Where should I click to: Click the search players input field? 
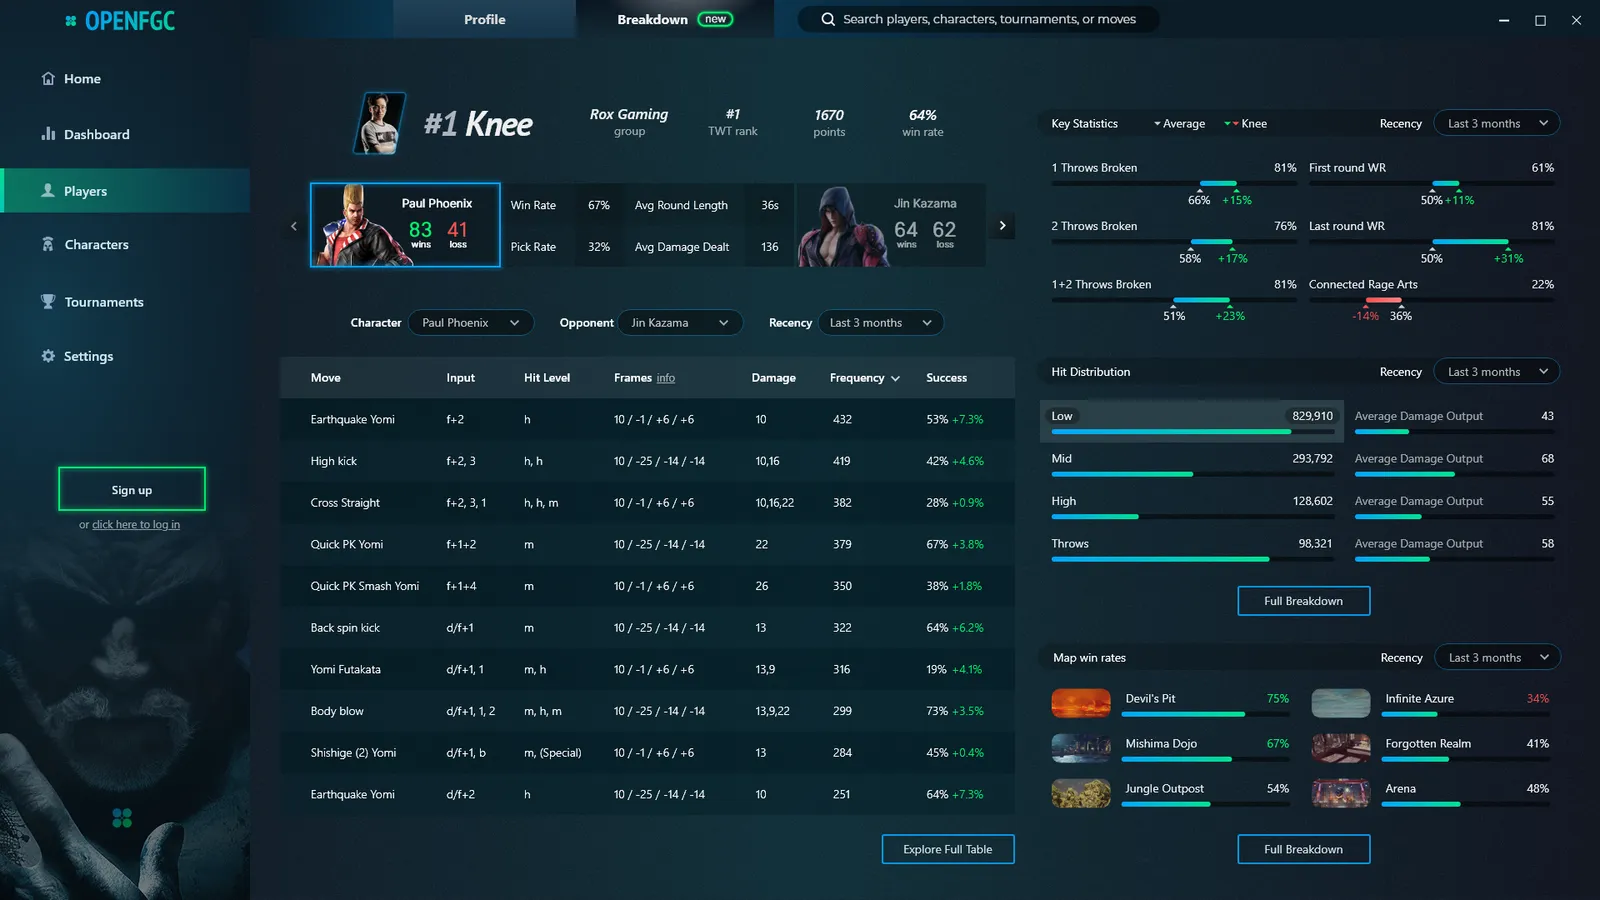979,19
